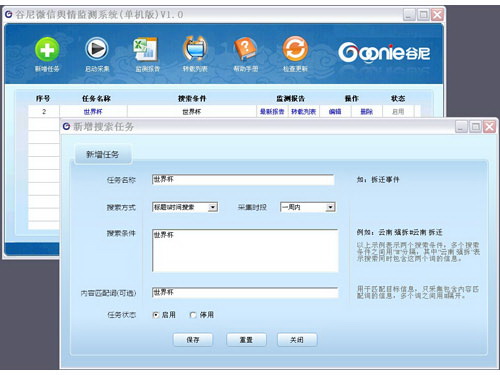Viewport: 500px width, 375px height.
Task: Click the orange 检查更新 refresh icon
Action: click(x=295, y=49)
